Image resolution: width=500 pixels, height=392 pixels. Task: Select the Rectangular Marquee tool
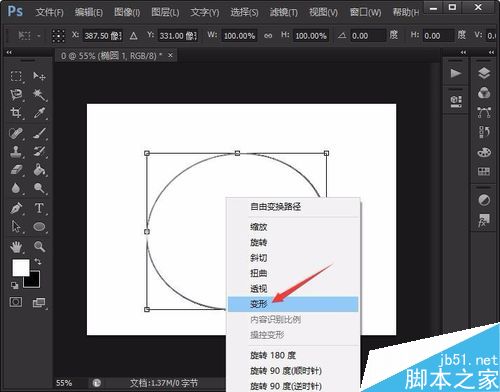(16, 76)
